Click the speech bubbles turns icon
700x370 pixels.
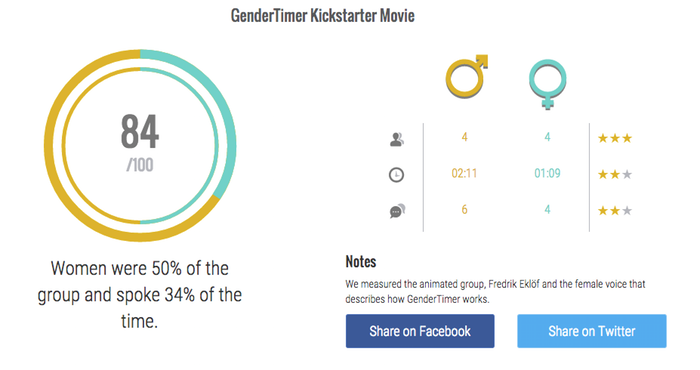pos(397,211)
